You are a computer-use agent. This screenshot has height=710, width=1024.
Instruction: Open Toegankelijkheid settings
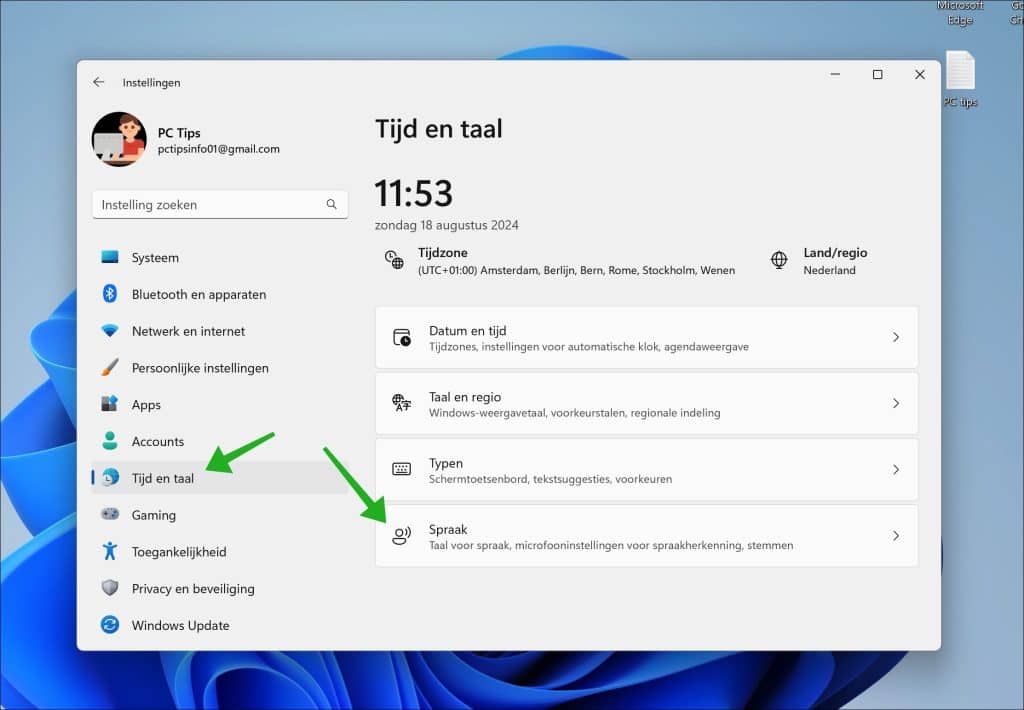point(220,552)
